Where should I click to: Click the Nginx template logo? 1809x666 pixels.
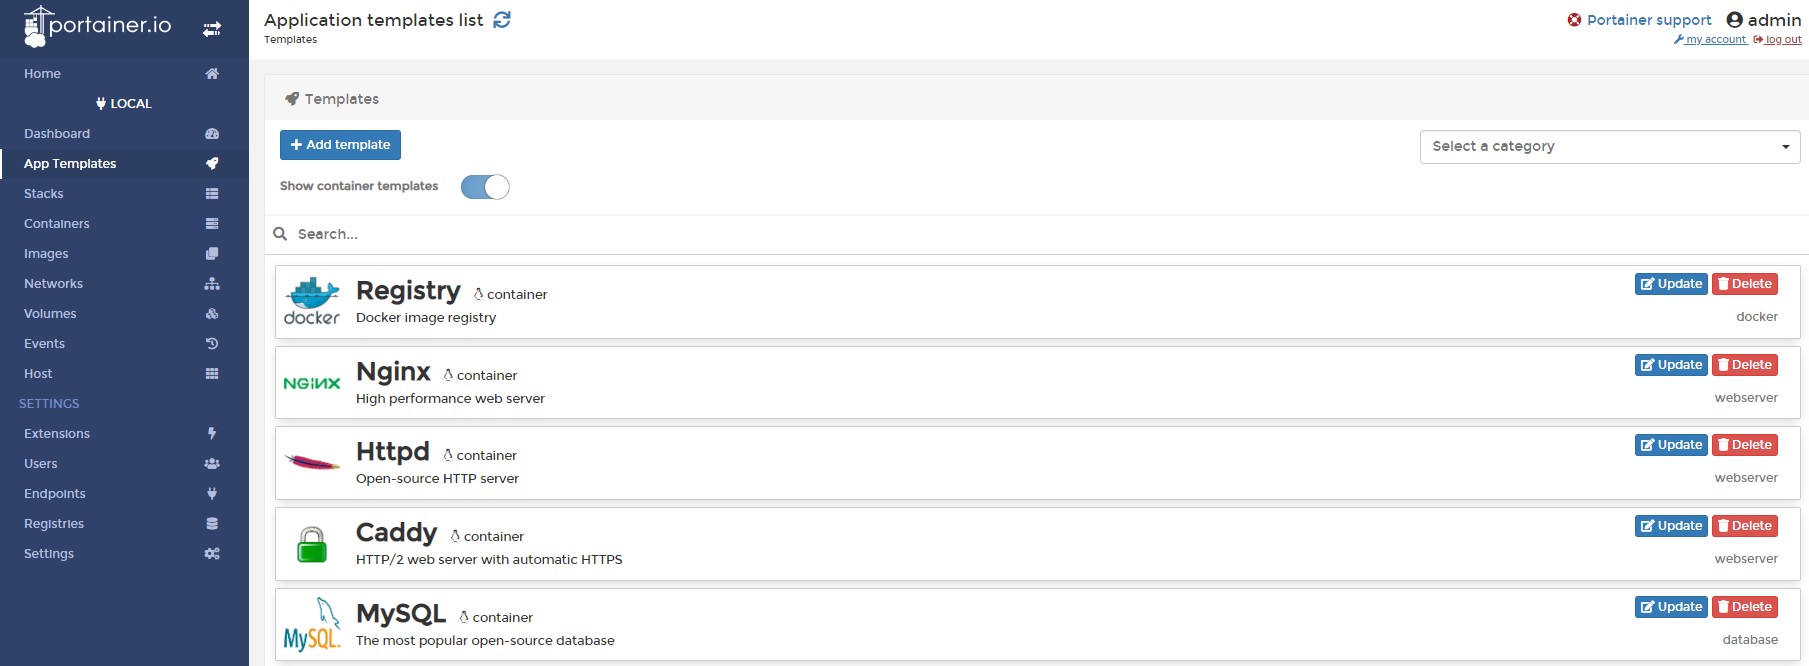point(312,383)
